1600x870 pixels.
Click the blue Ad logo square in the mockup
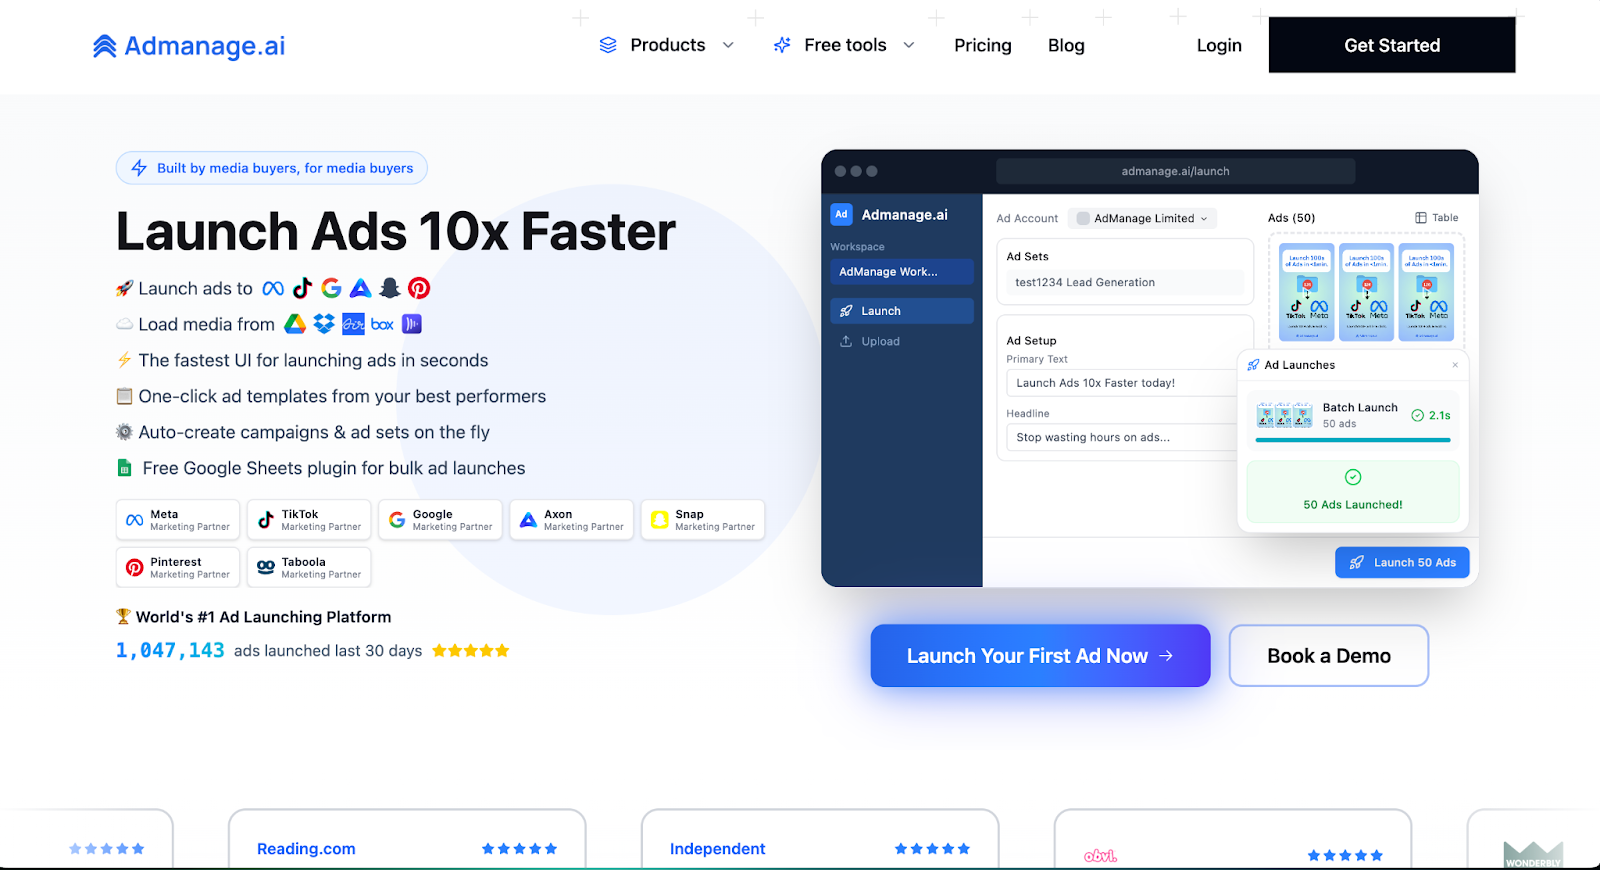tap(841, 214)
